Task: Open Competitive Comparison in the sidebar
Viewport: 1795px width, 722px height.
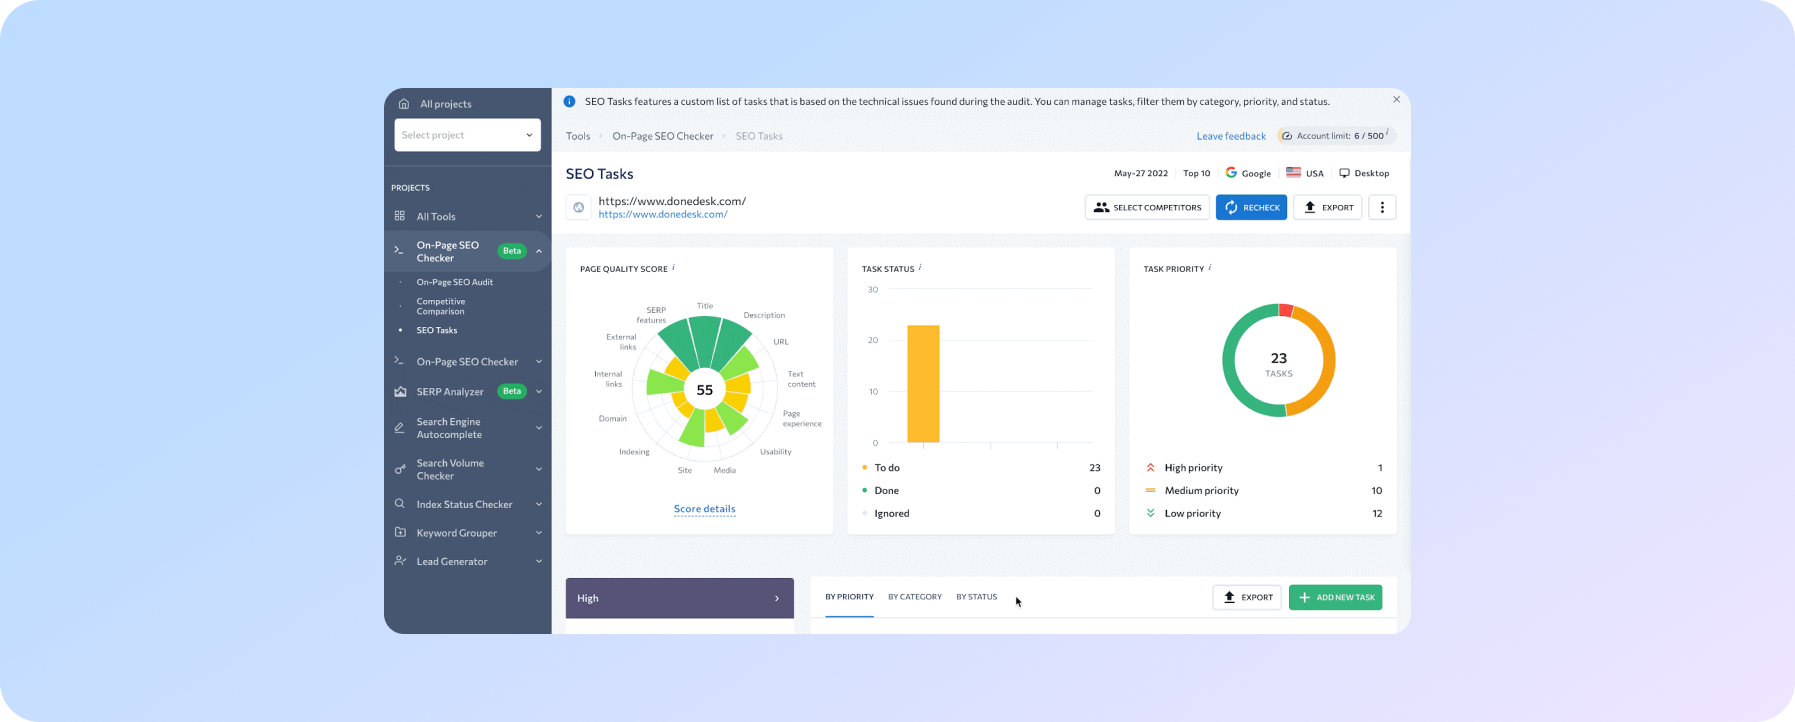Action: (x=441, y=306)
